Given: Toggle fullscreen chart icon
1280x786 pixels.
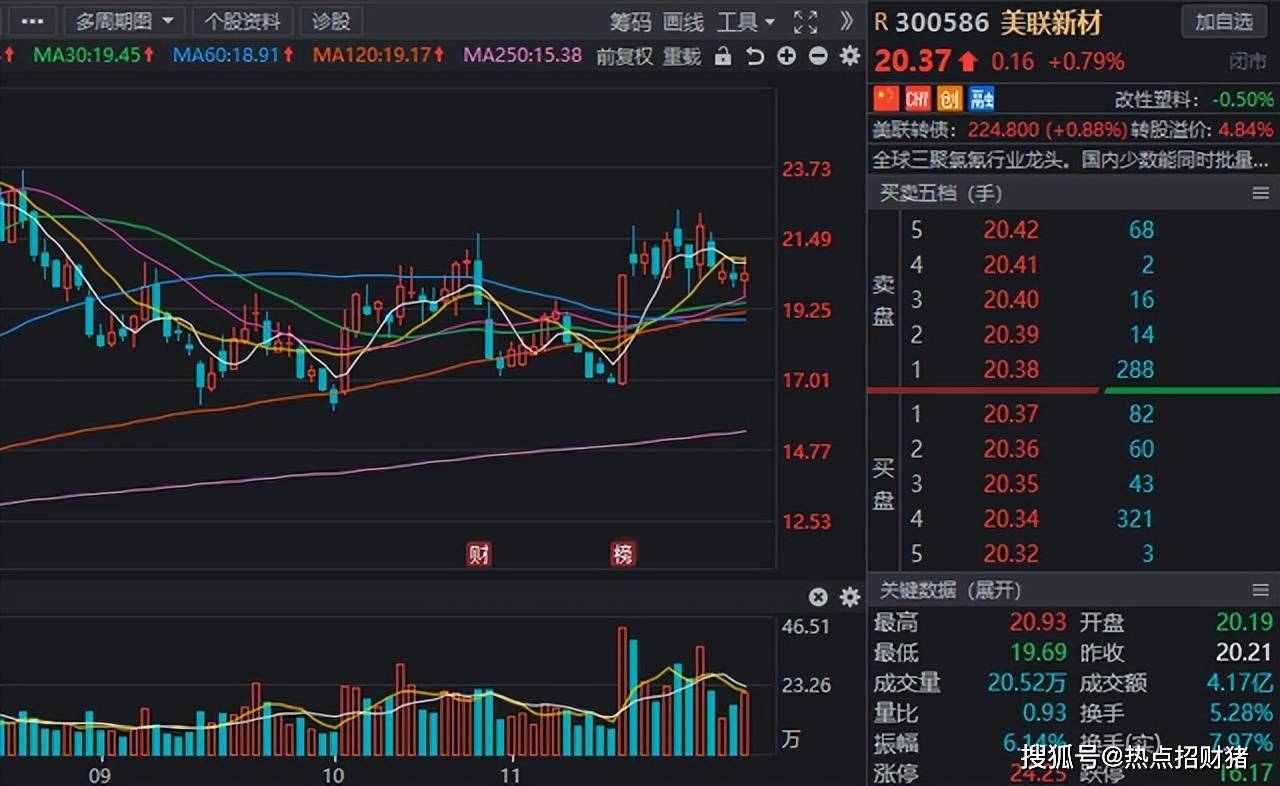Looking at the screenshot, I should point(805,22).
